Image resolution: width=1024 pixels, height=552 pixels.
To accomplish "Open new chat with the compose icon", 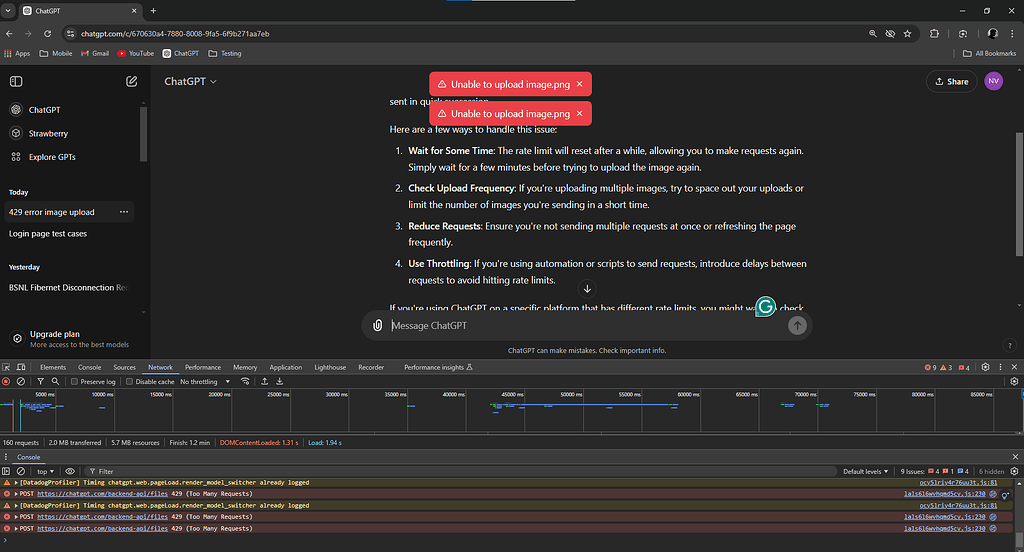I will [132, 81].
